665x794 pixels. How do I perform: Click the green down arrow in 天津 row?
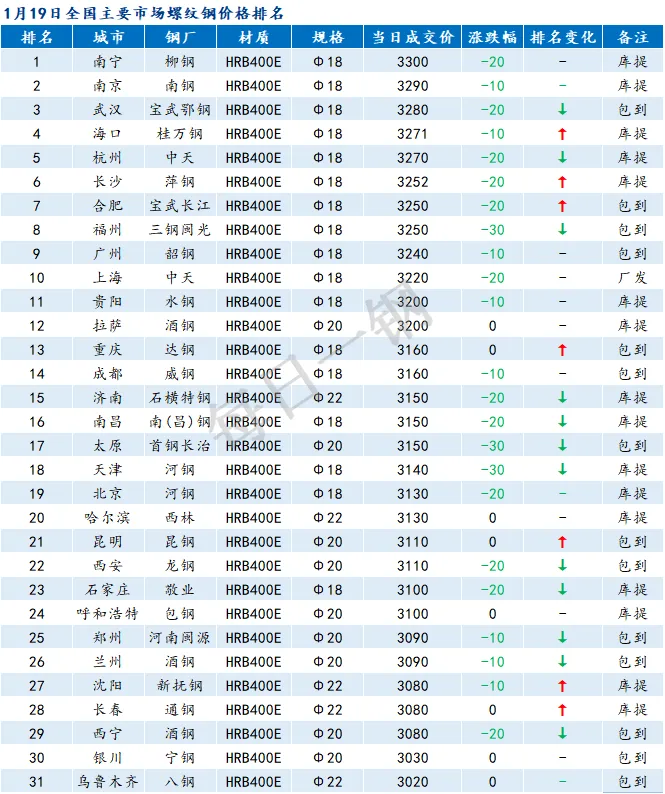[562, 469]
